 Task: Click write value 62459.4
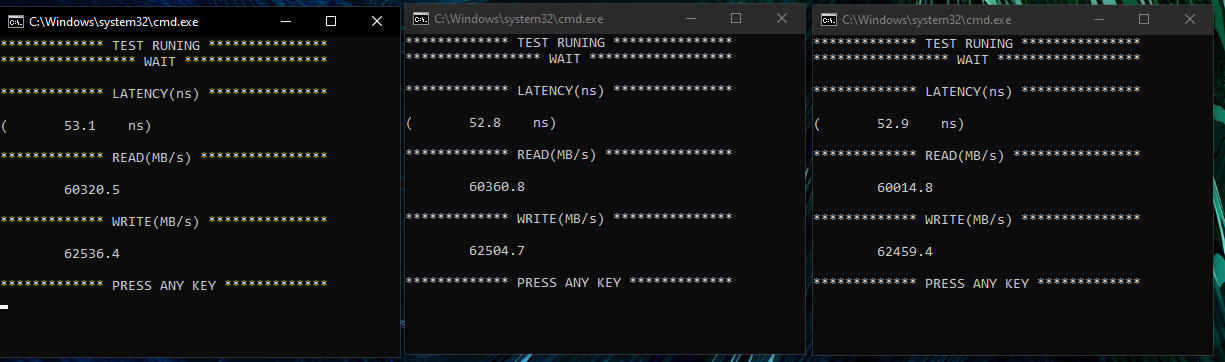pyautogui.click(x=905, y=252)
